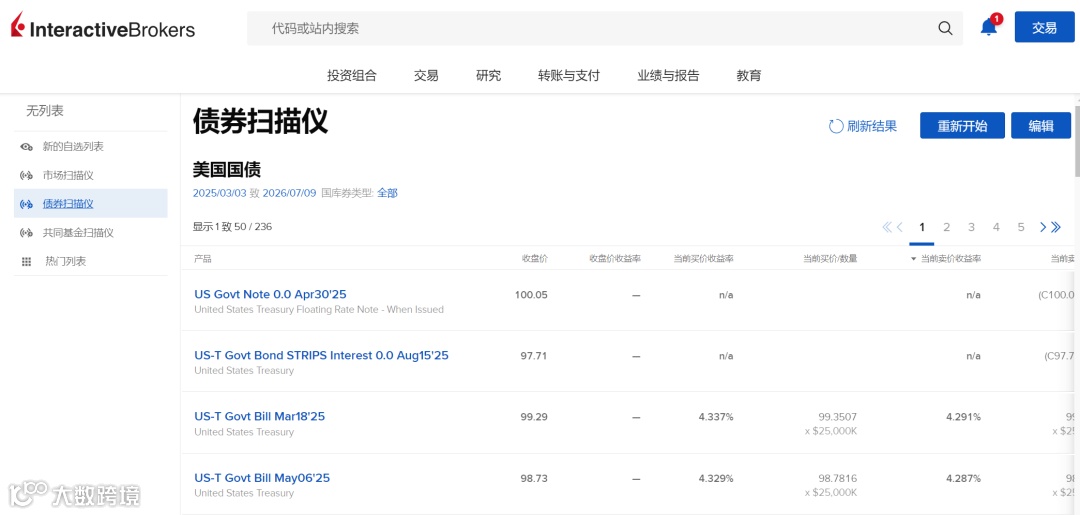Click the grid icon beside 热门列表
1080x515 pixels.
pyautogui.click(x=27, y=262)
